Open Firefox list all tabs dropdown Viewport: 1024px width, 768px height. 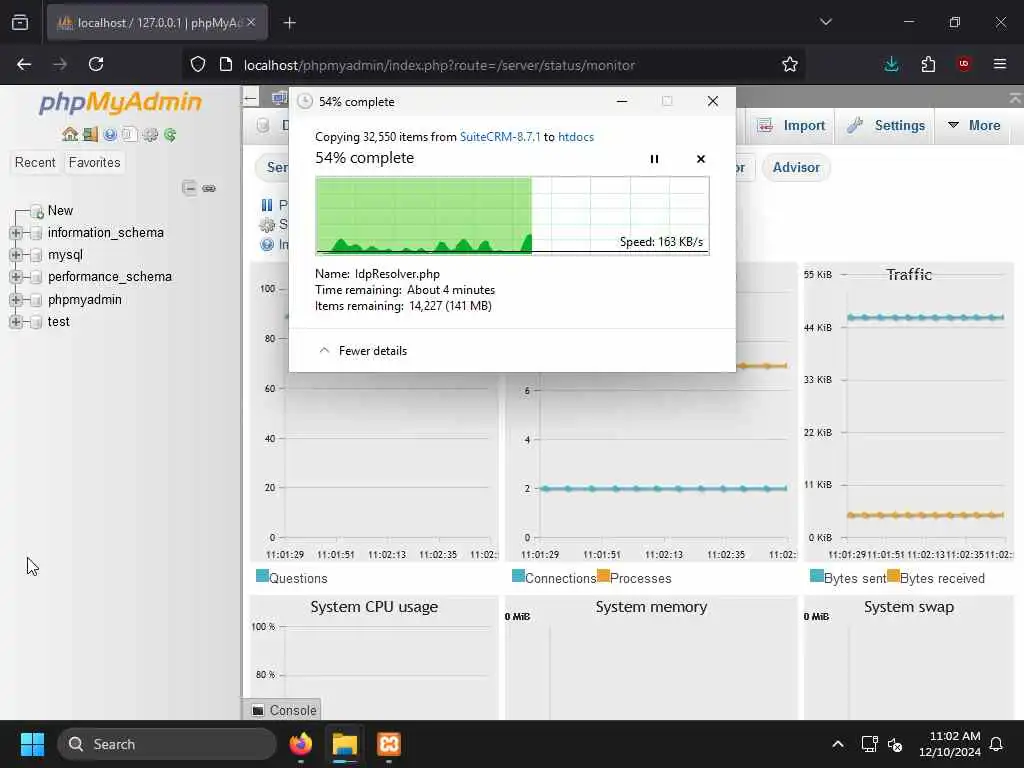click(x=826, y=22)
